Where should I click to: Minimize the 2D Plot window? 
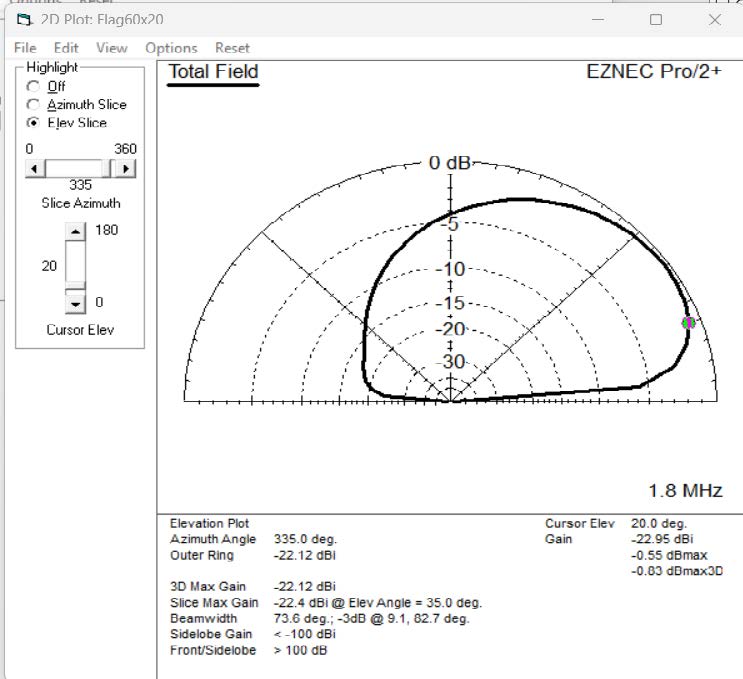pos(597,20)
